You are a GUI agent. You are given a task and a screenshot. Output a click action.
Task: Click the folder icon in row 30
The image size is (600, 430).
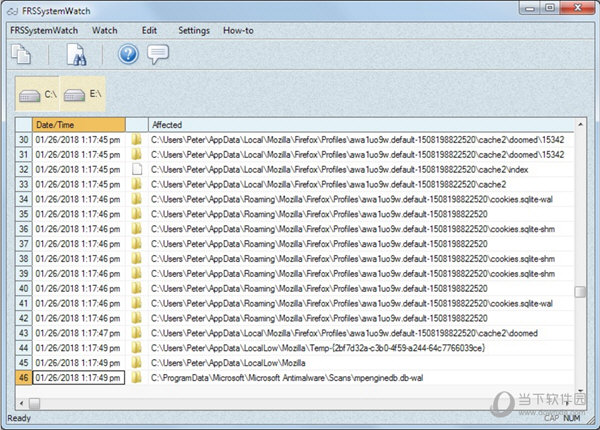click(137, 139)
